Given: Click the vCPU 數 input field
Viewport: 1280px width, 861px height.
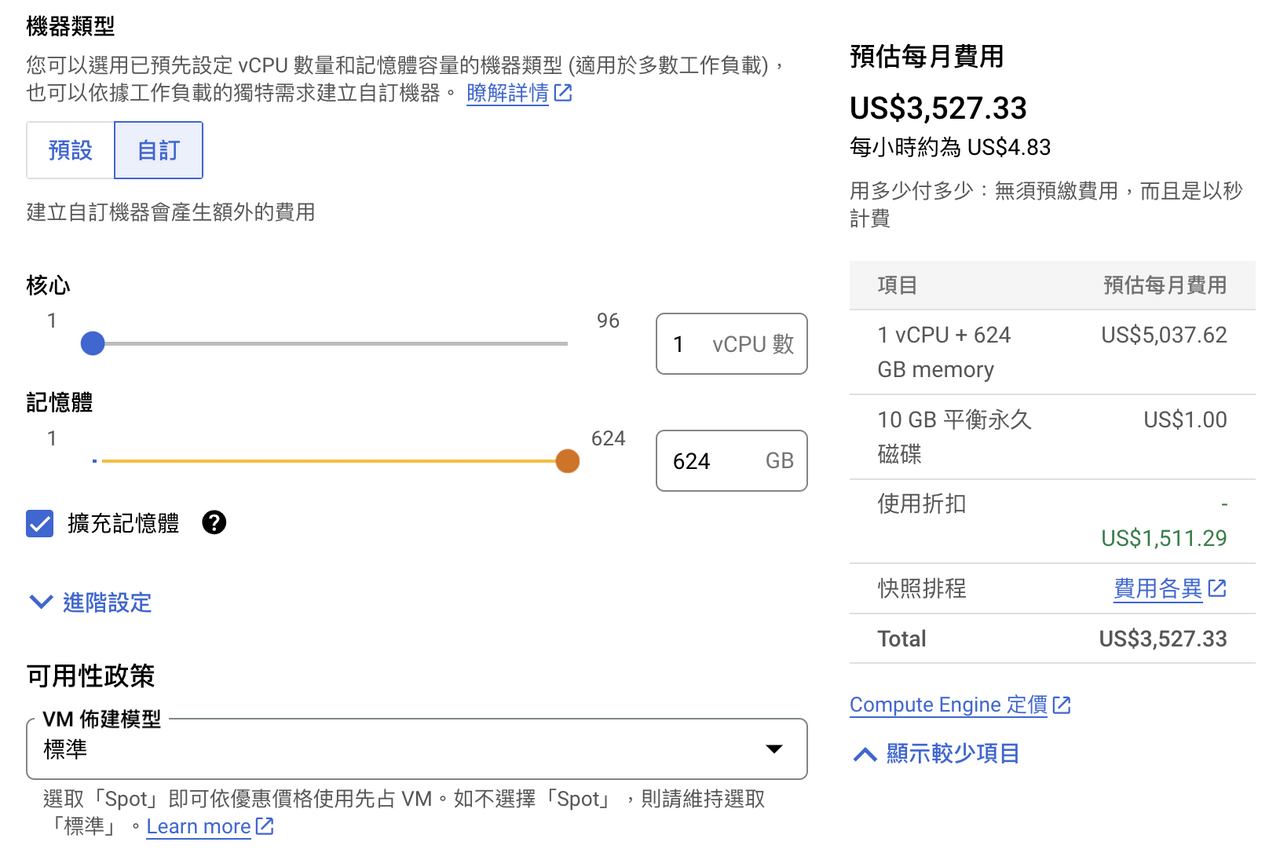Looking at the screenshot, I should point(731,344).
